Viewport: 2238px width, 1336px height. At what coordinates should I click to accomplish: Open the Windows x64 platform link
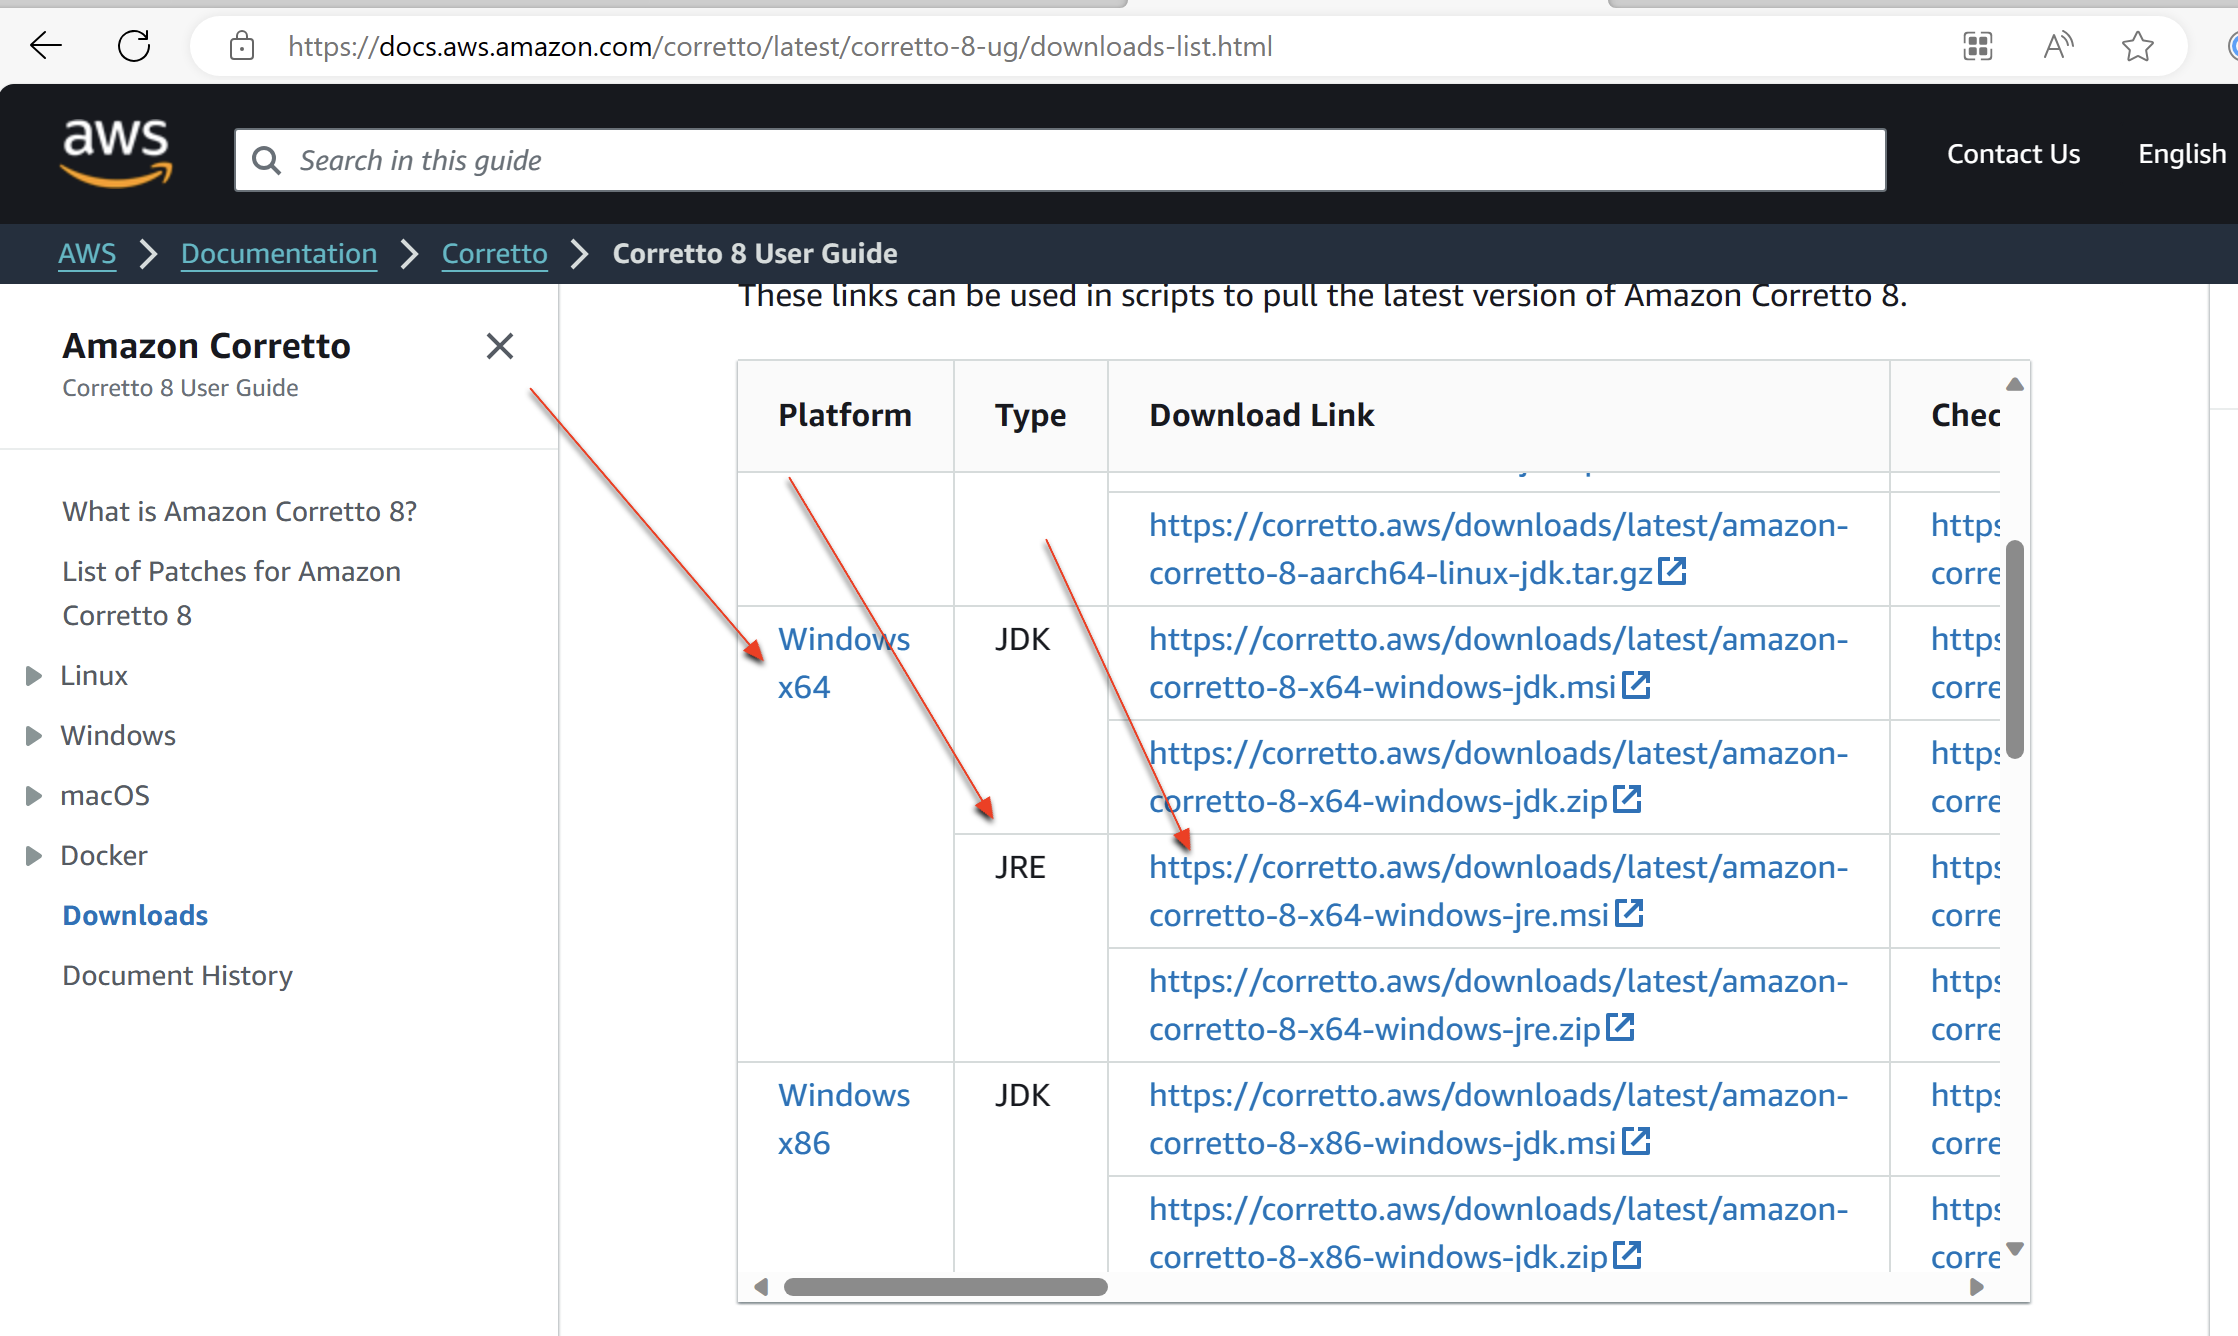pyautogui.click(x=844, y=663)
